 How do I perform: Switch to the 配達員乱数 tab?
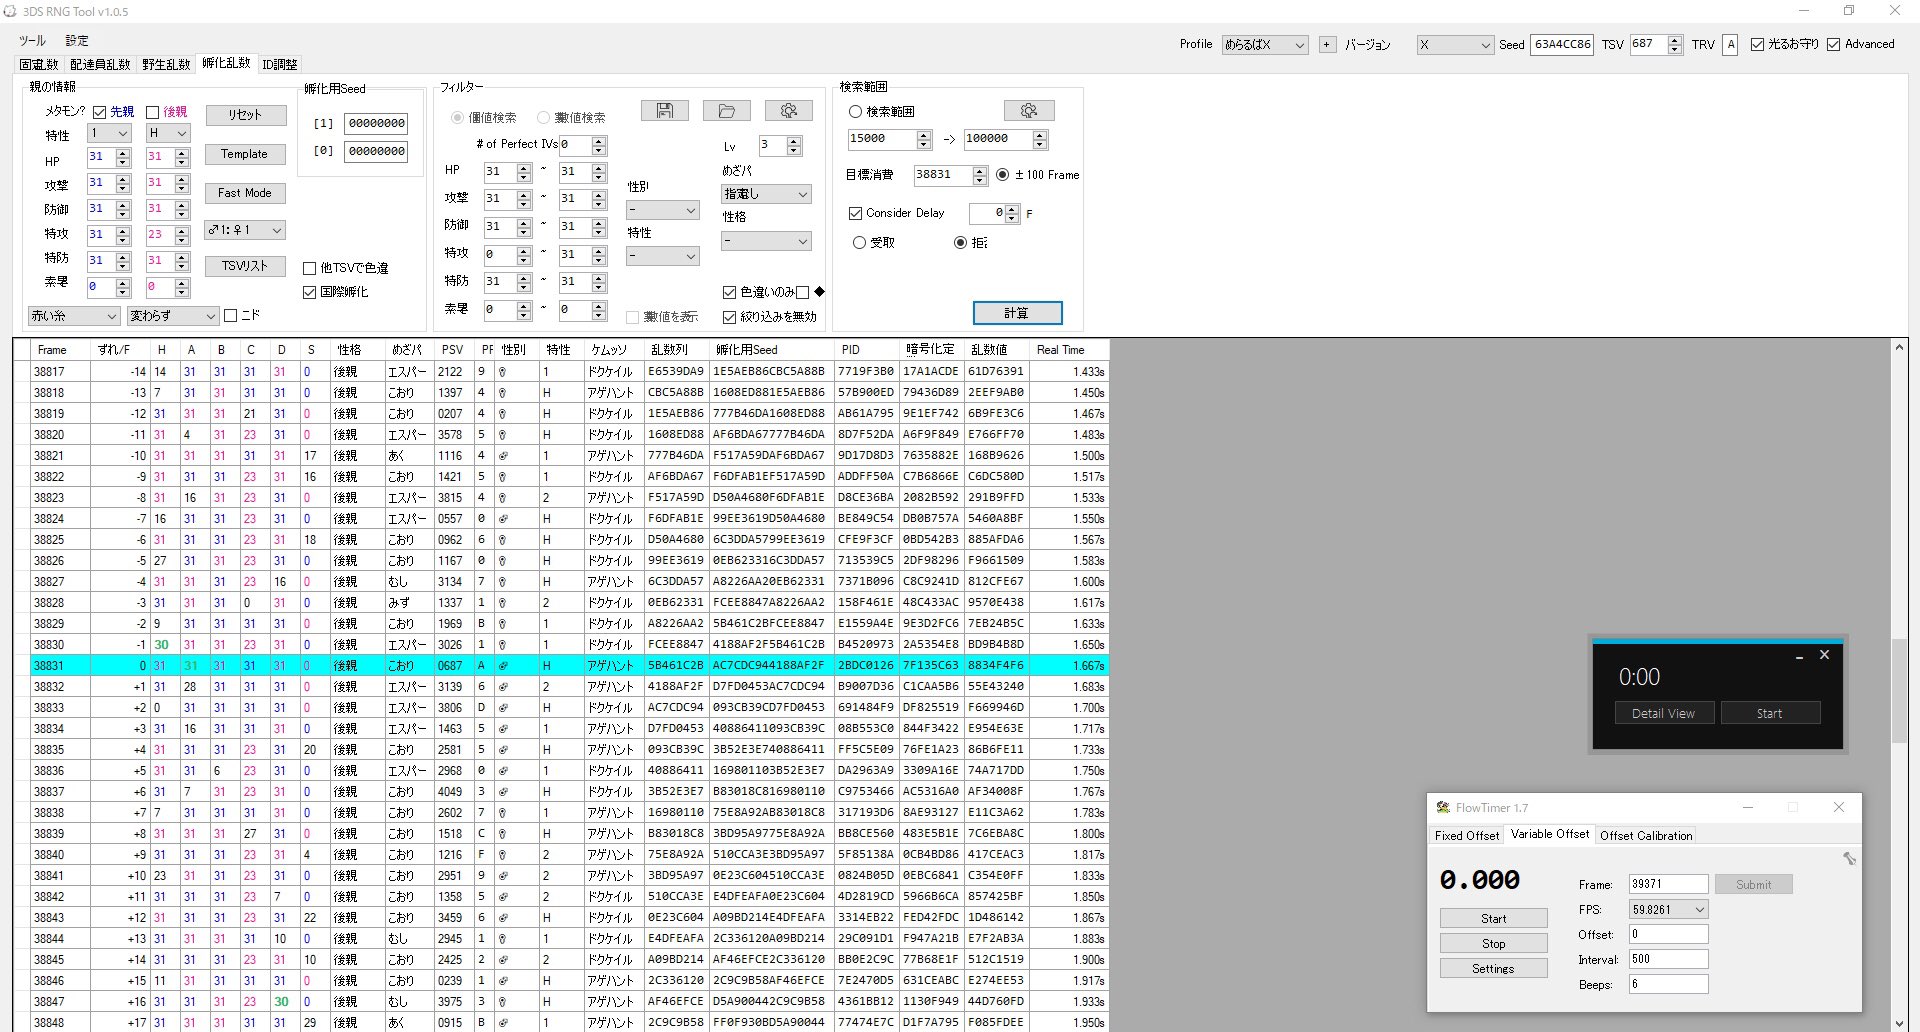pyautogui.click(x=100, y=64)
